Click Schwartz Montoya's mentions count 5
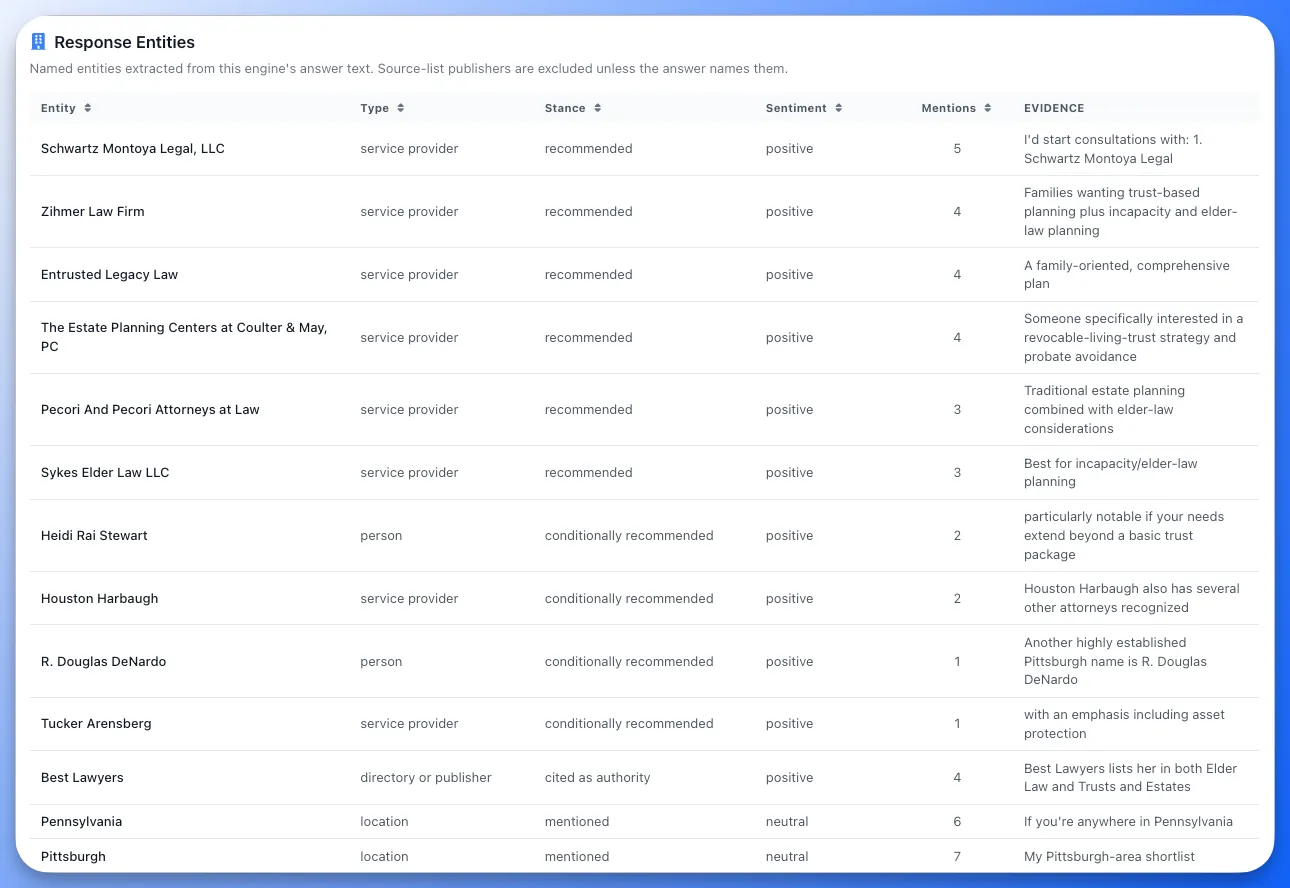 tap(957, 149)
